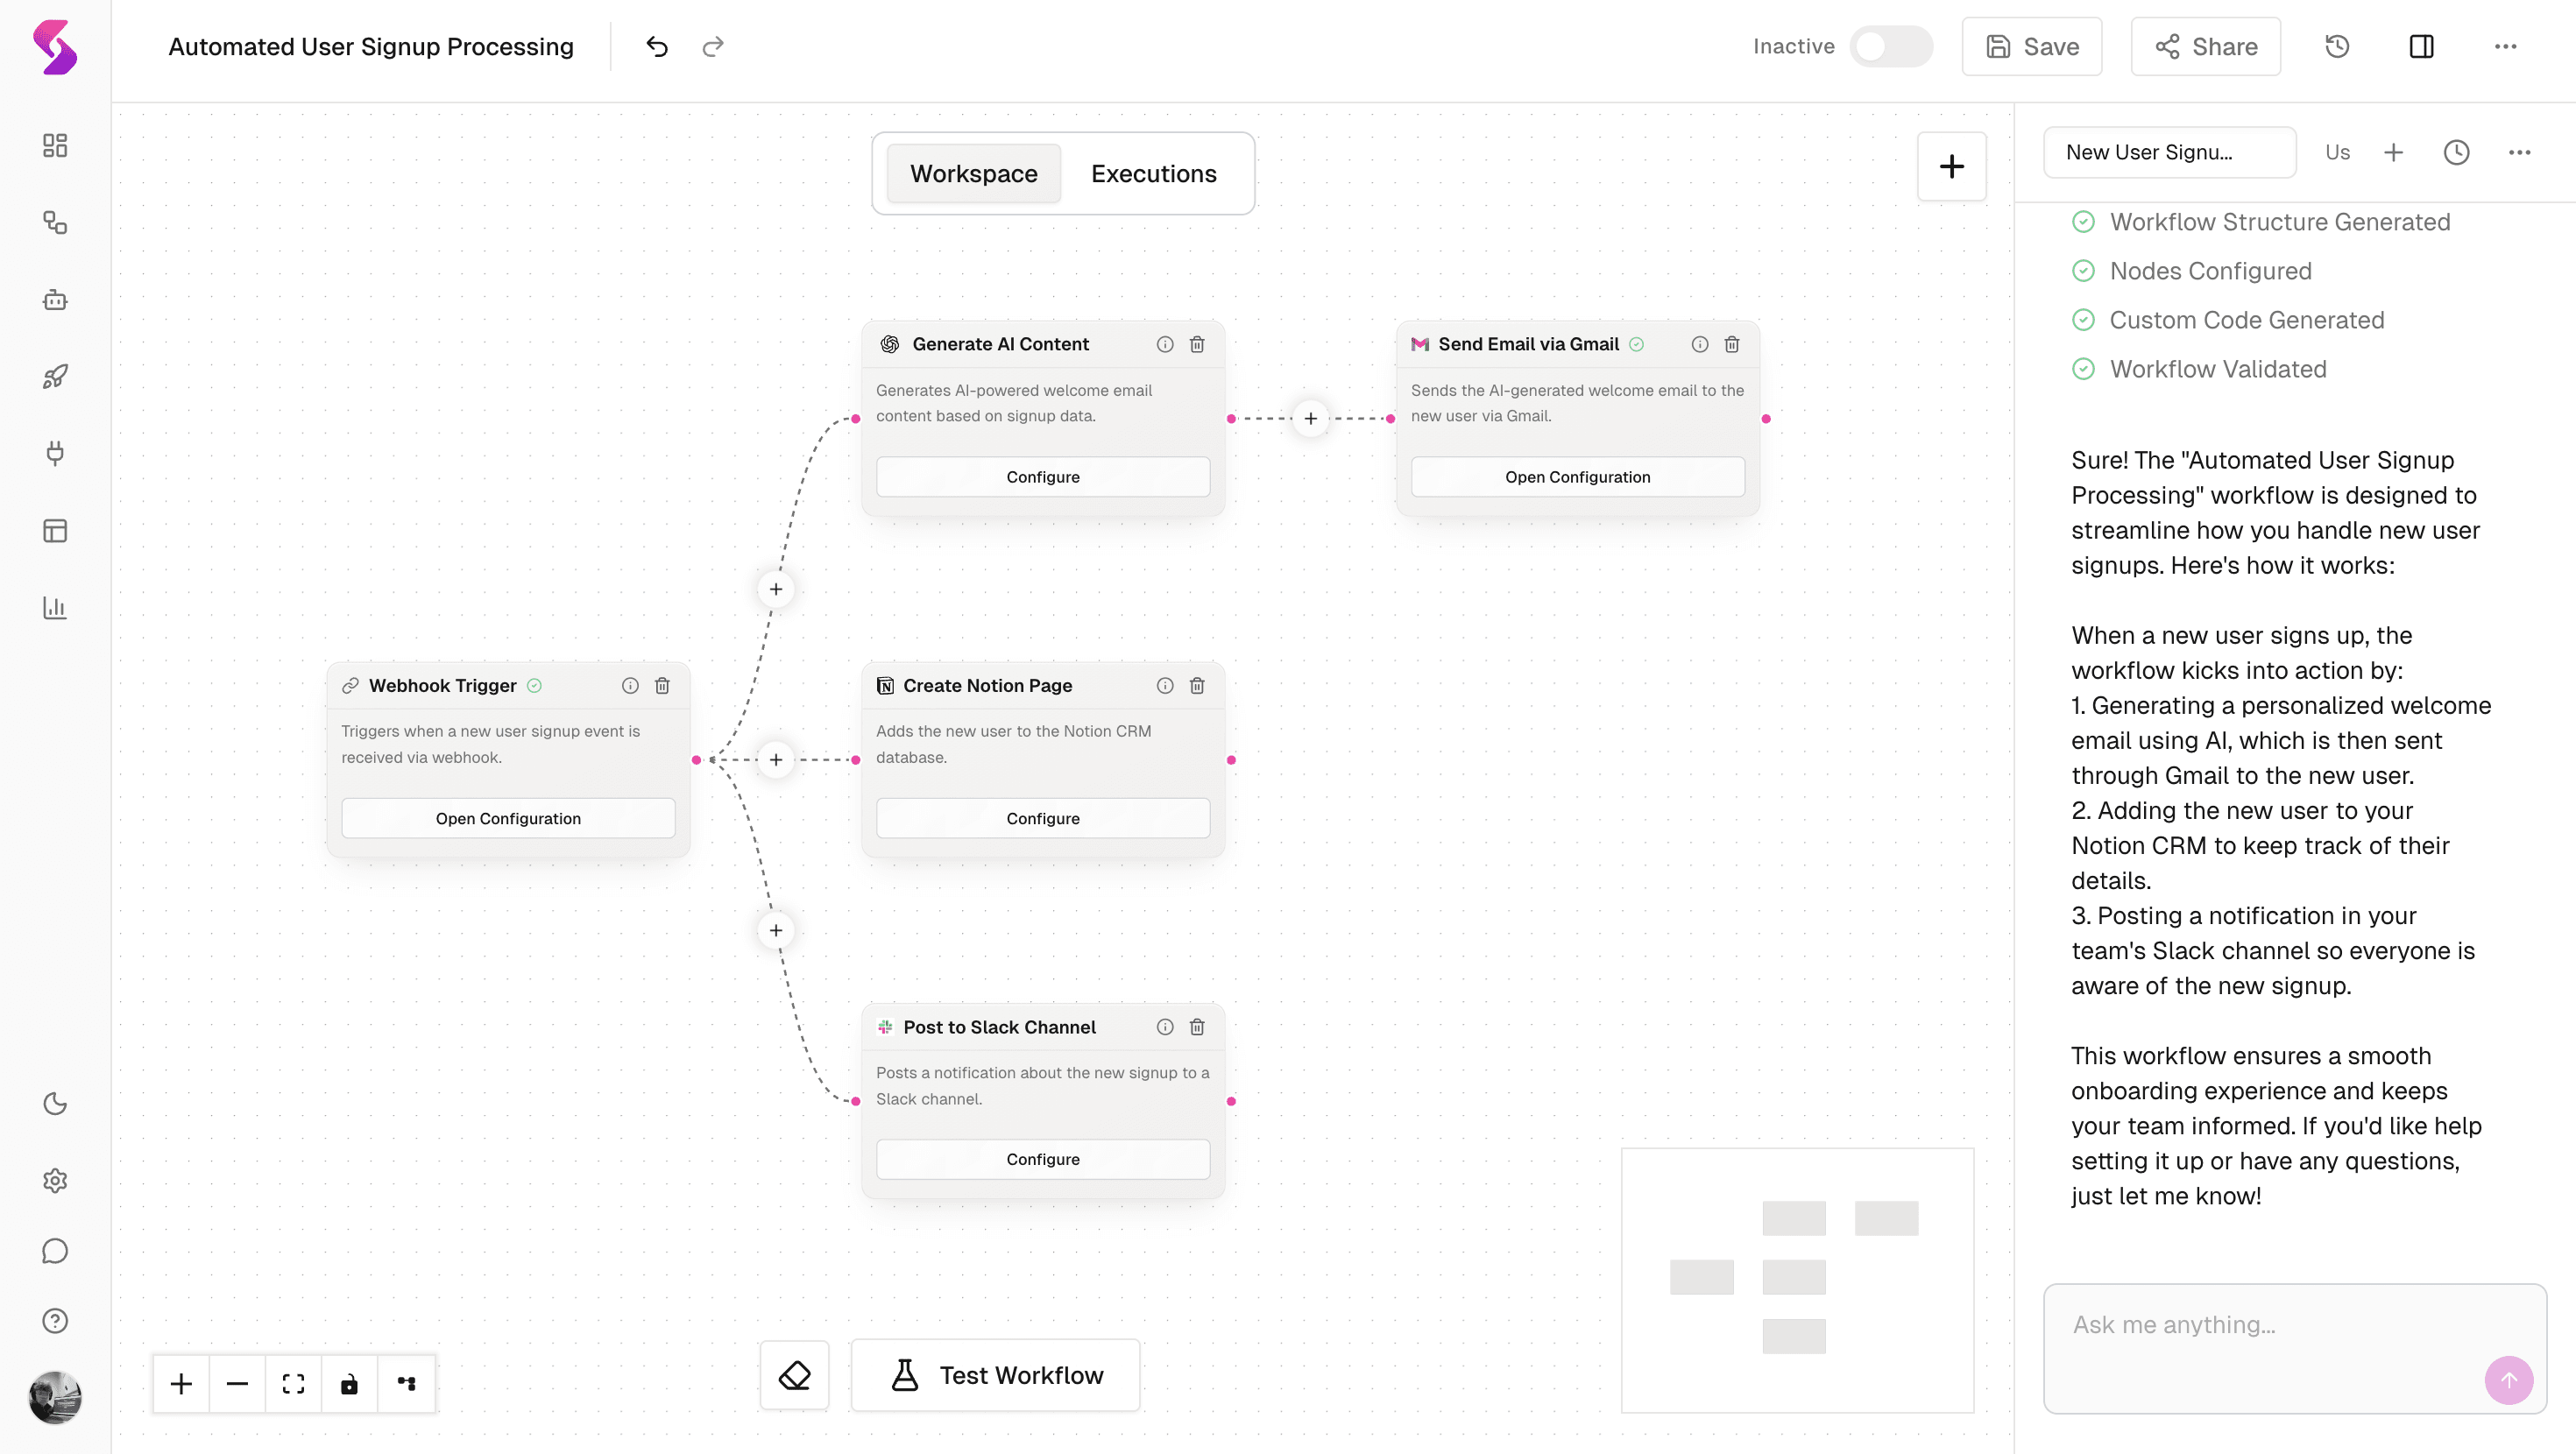
Task: Toggle the Inactive workflow switch
Action: click(x=1890, y=46)
